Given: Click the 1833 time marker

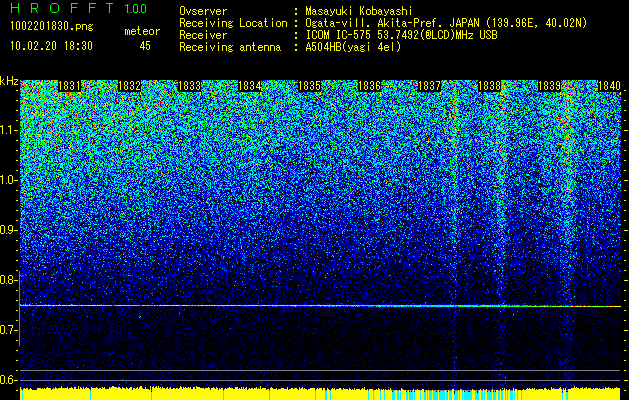Looking at the screenshot, I should coord(189,86).
